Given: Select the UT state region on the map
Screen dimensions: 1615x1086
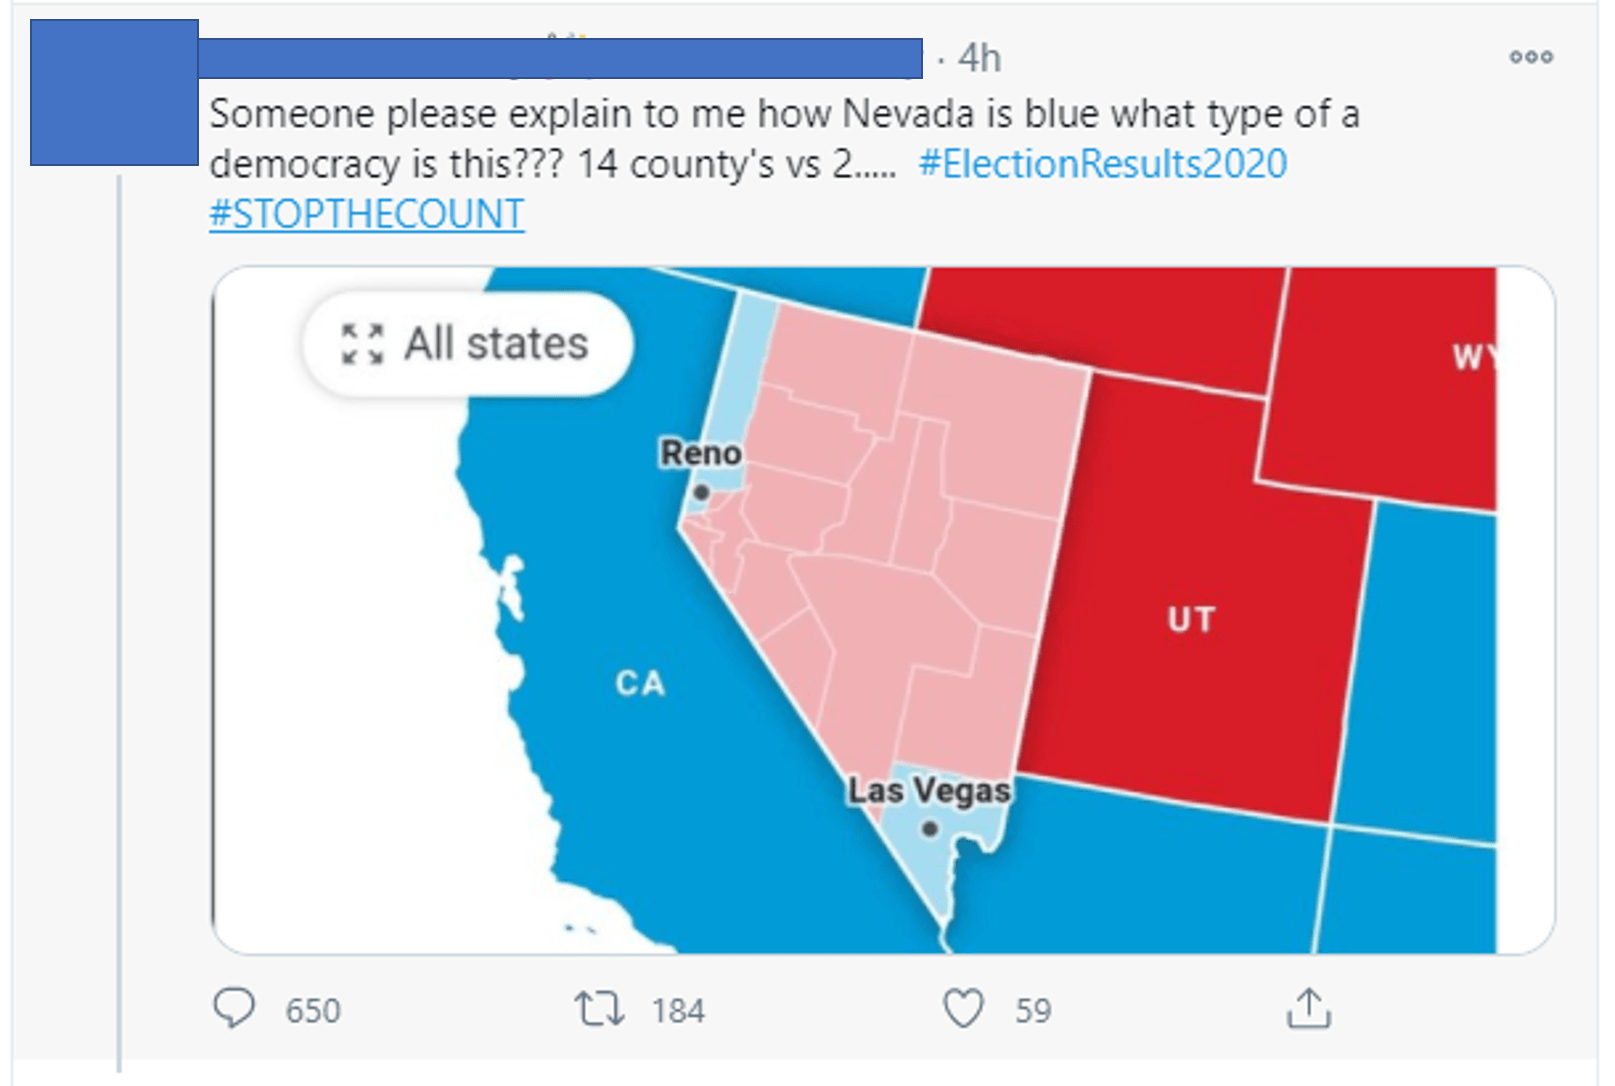Looking at the screenshot, I should (x=1193, y=618).
